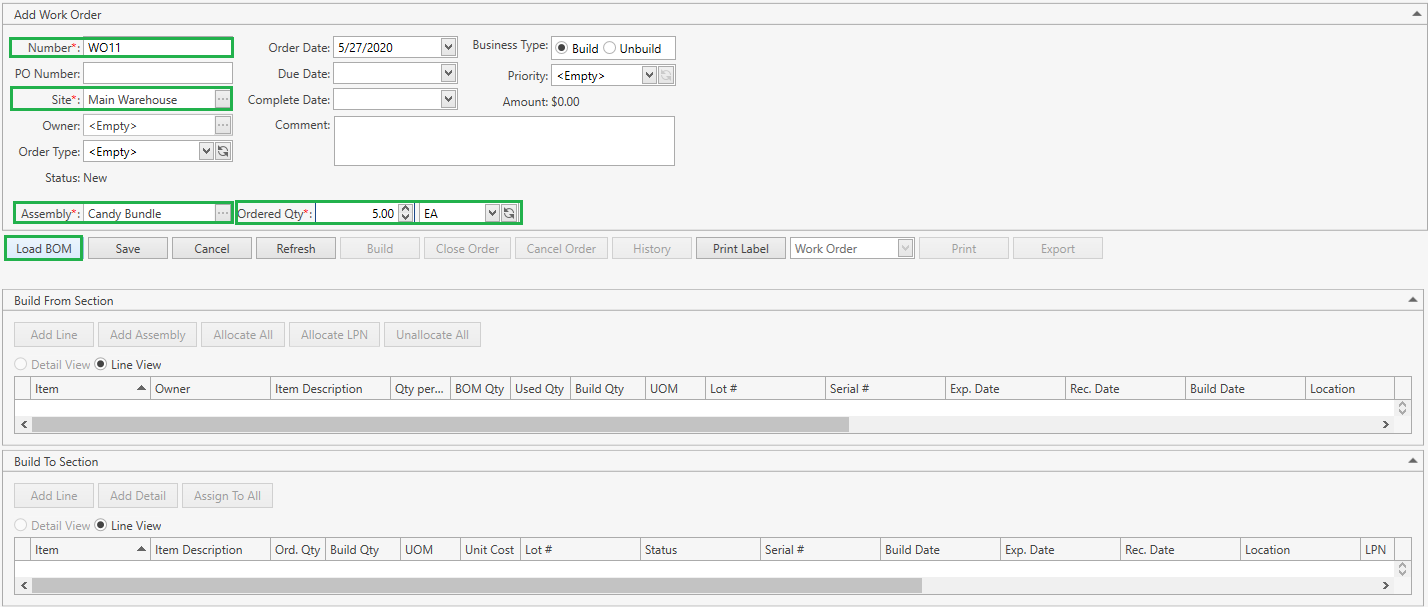The image size is (1428, 607).
Task: Refresh the Order Type list icon
Action: click(223, 151)
